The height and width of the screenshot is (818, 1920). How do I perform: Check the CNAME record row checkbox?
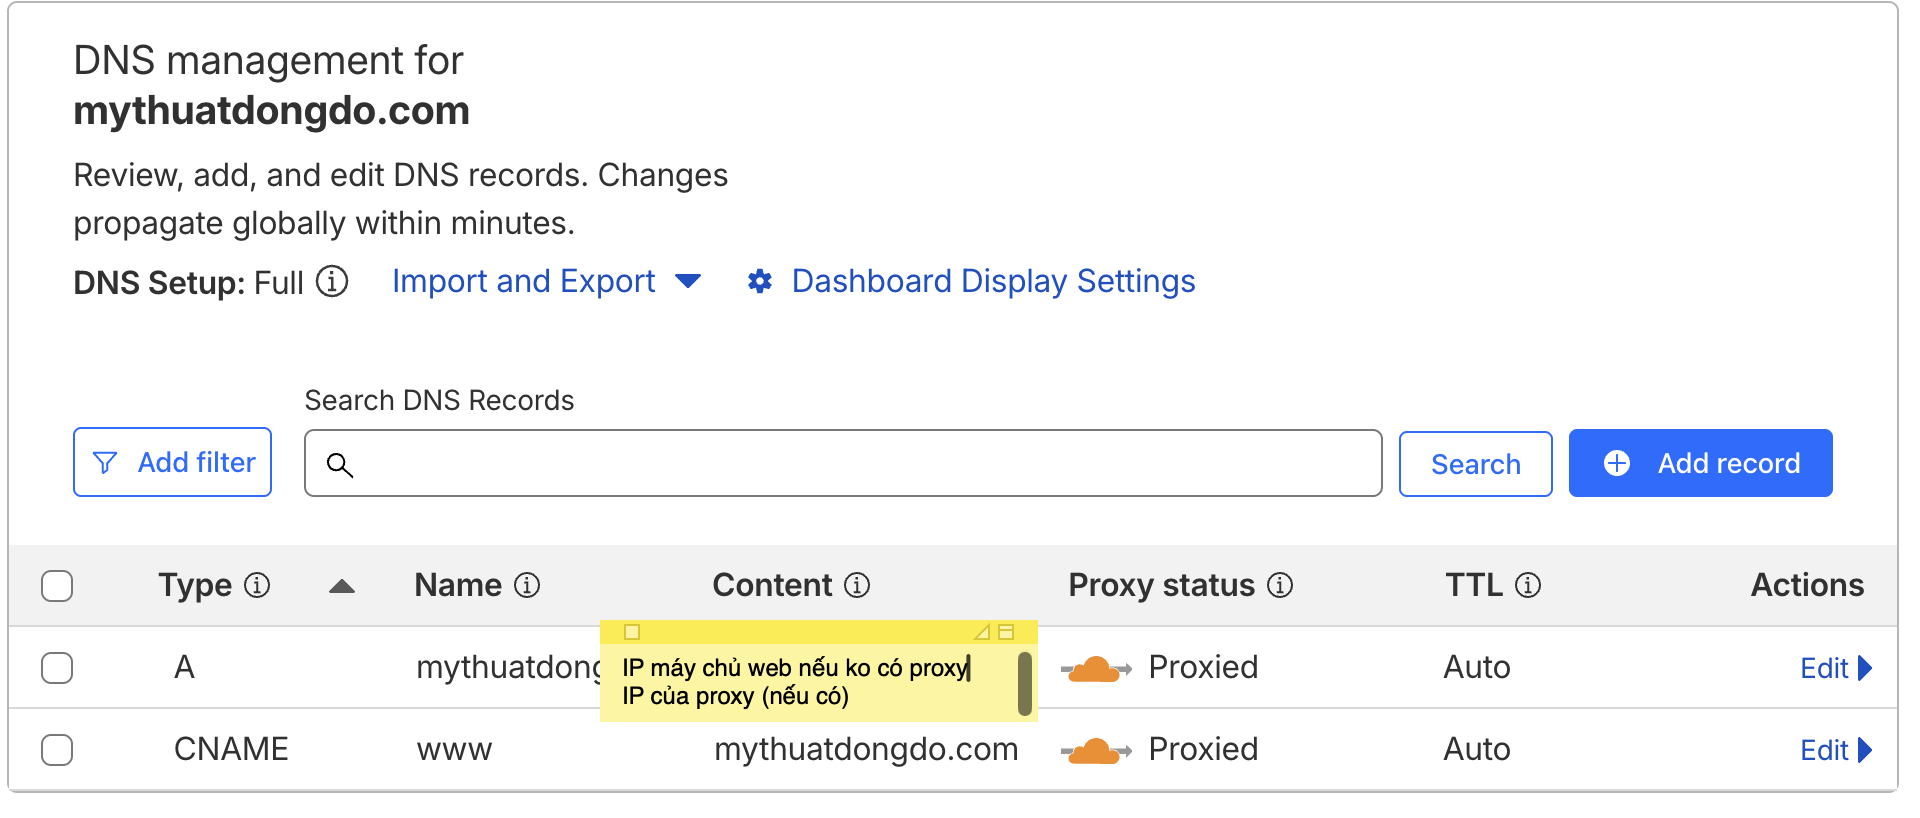point(57,750)
